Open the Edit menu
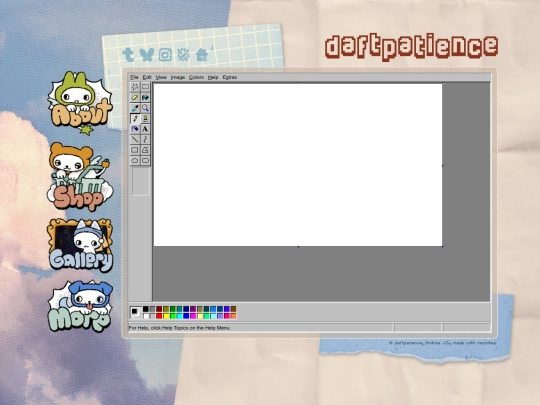Image resolution: width=540 pixels, height=405 pixels. coord(147,77)
